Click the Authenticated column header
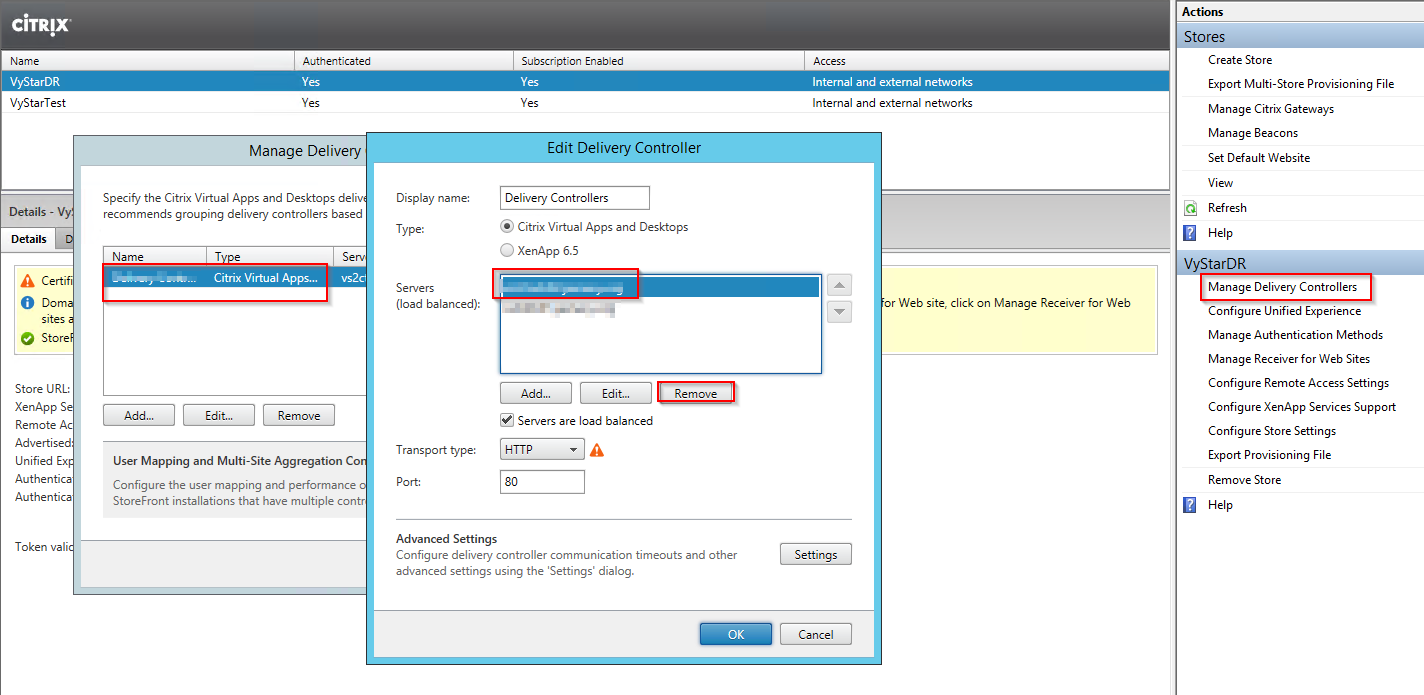Image resolution: width=1424 pixels, height=695 pixels. click(x=404, y=61)
